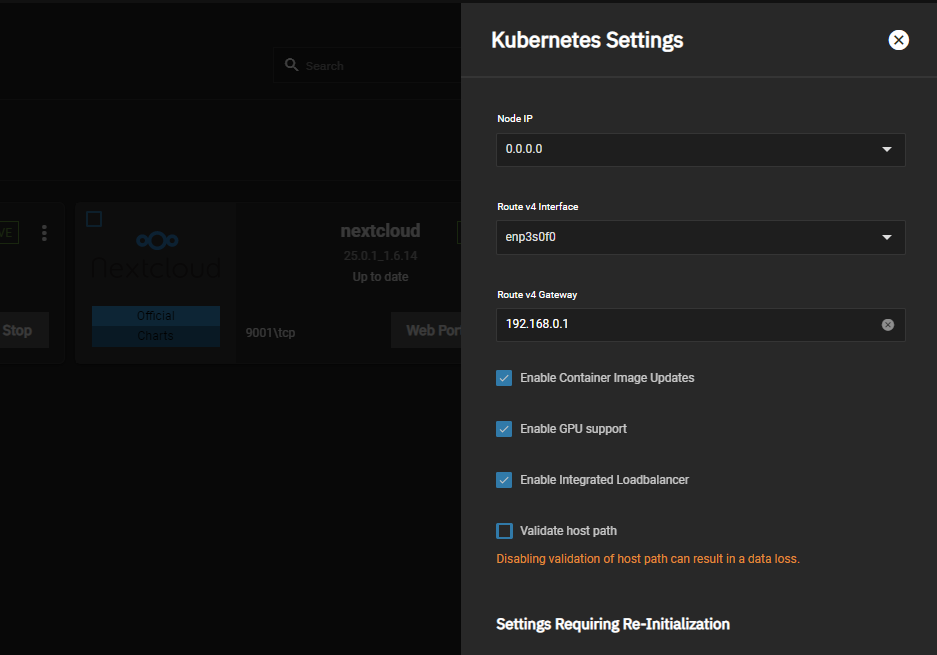Click into the Route v4 Gateway field
Image resolution: width=937 pixels, height=655 pixels.
680,325
